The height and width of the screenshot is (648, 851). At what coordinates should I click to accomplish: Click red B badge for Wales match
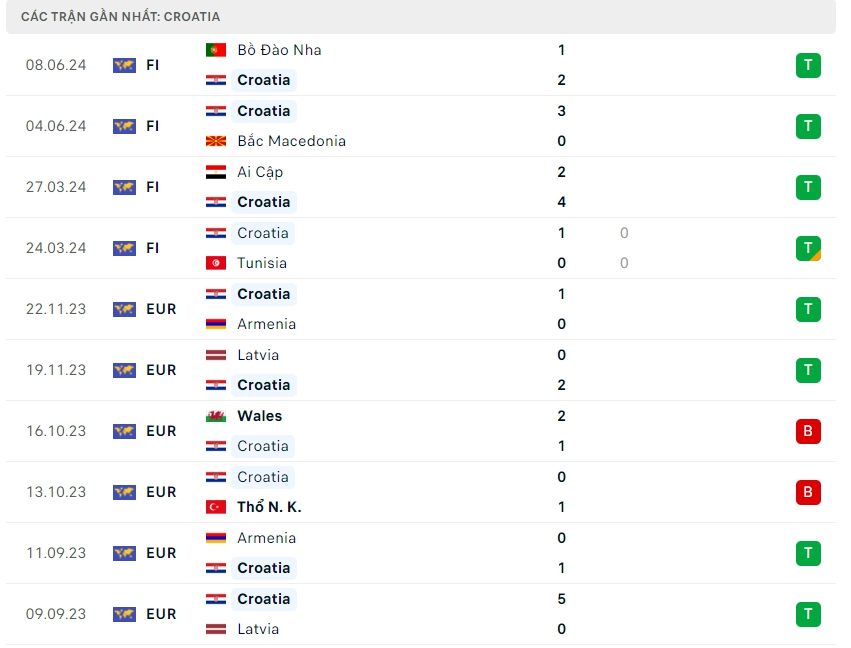[808, 431]
